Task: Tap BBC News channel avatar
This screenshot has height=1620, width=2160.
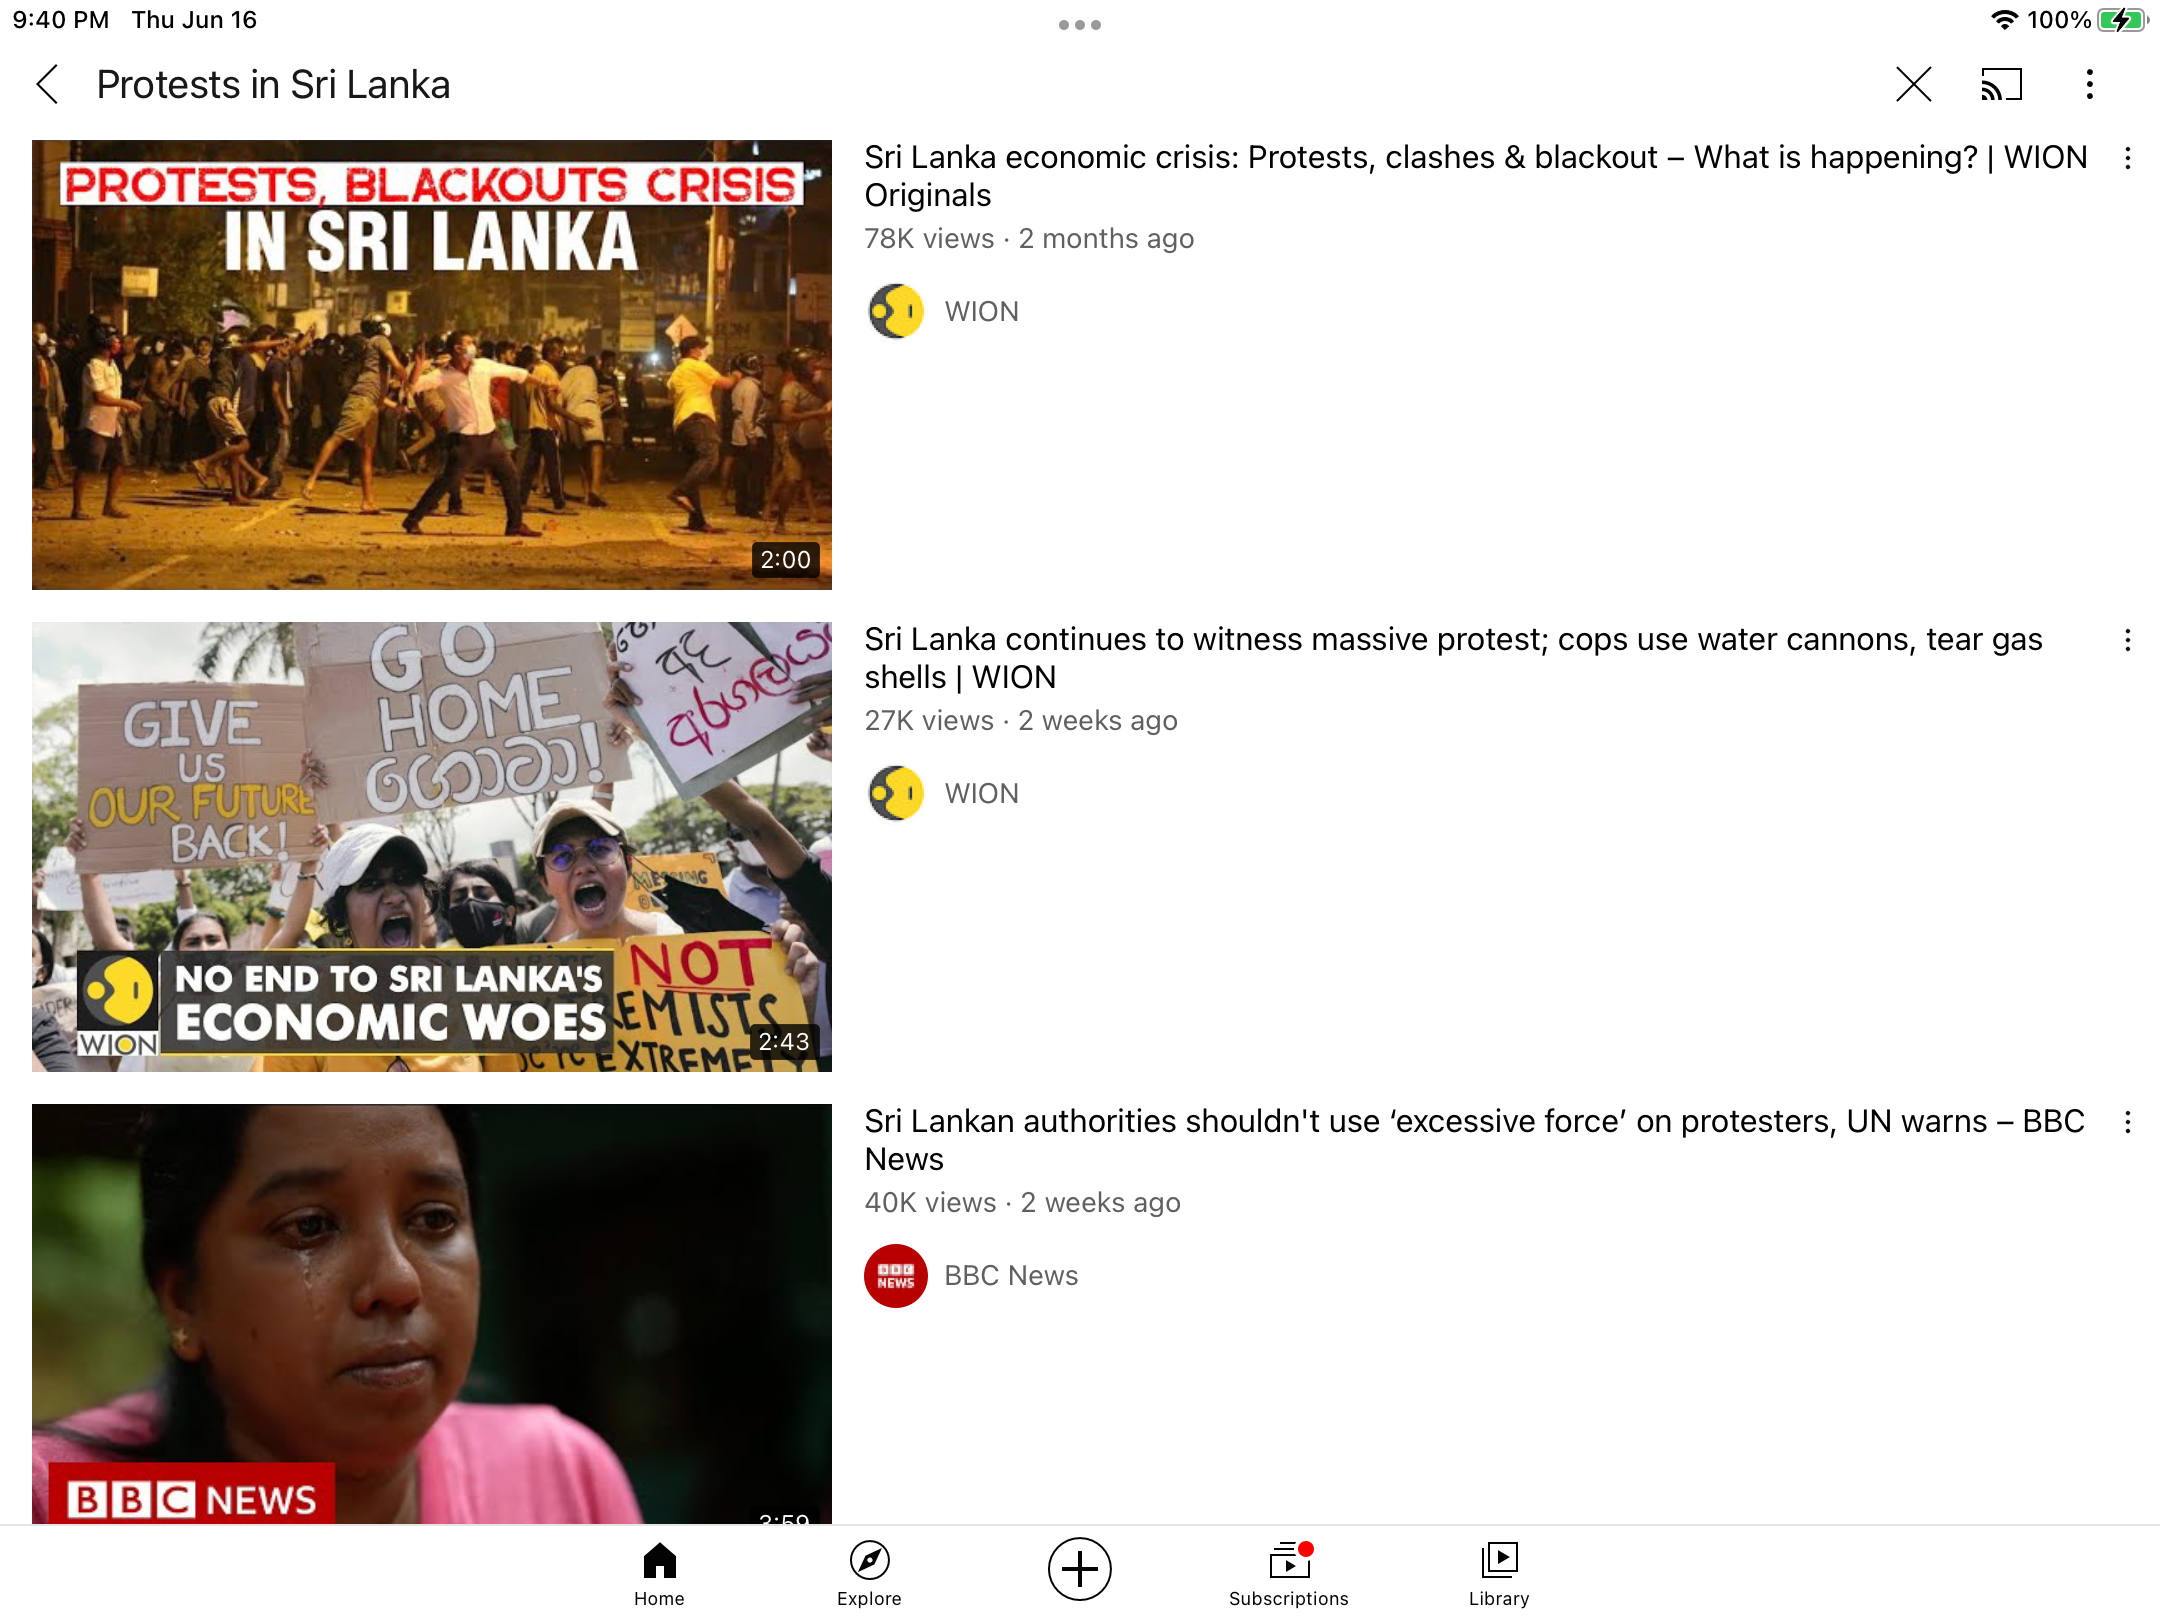Action: 896,1276
